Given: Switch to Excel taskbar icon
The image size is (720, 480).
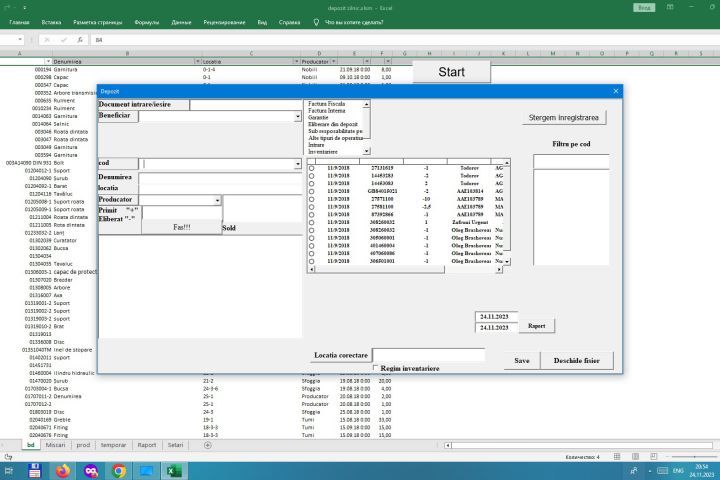Looking at the screenshot, I should pyautogui.click(x=174, y=471).
